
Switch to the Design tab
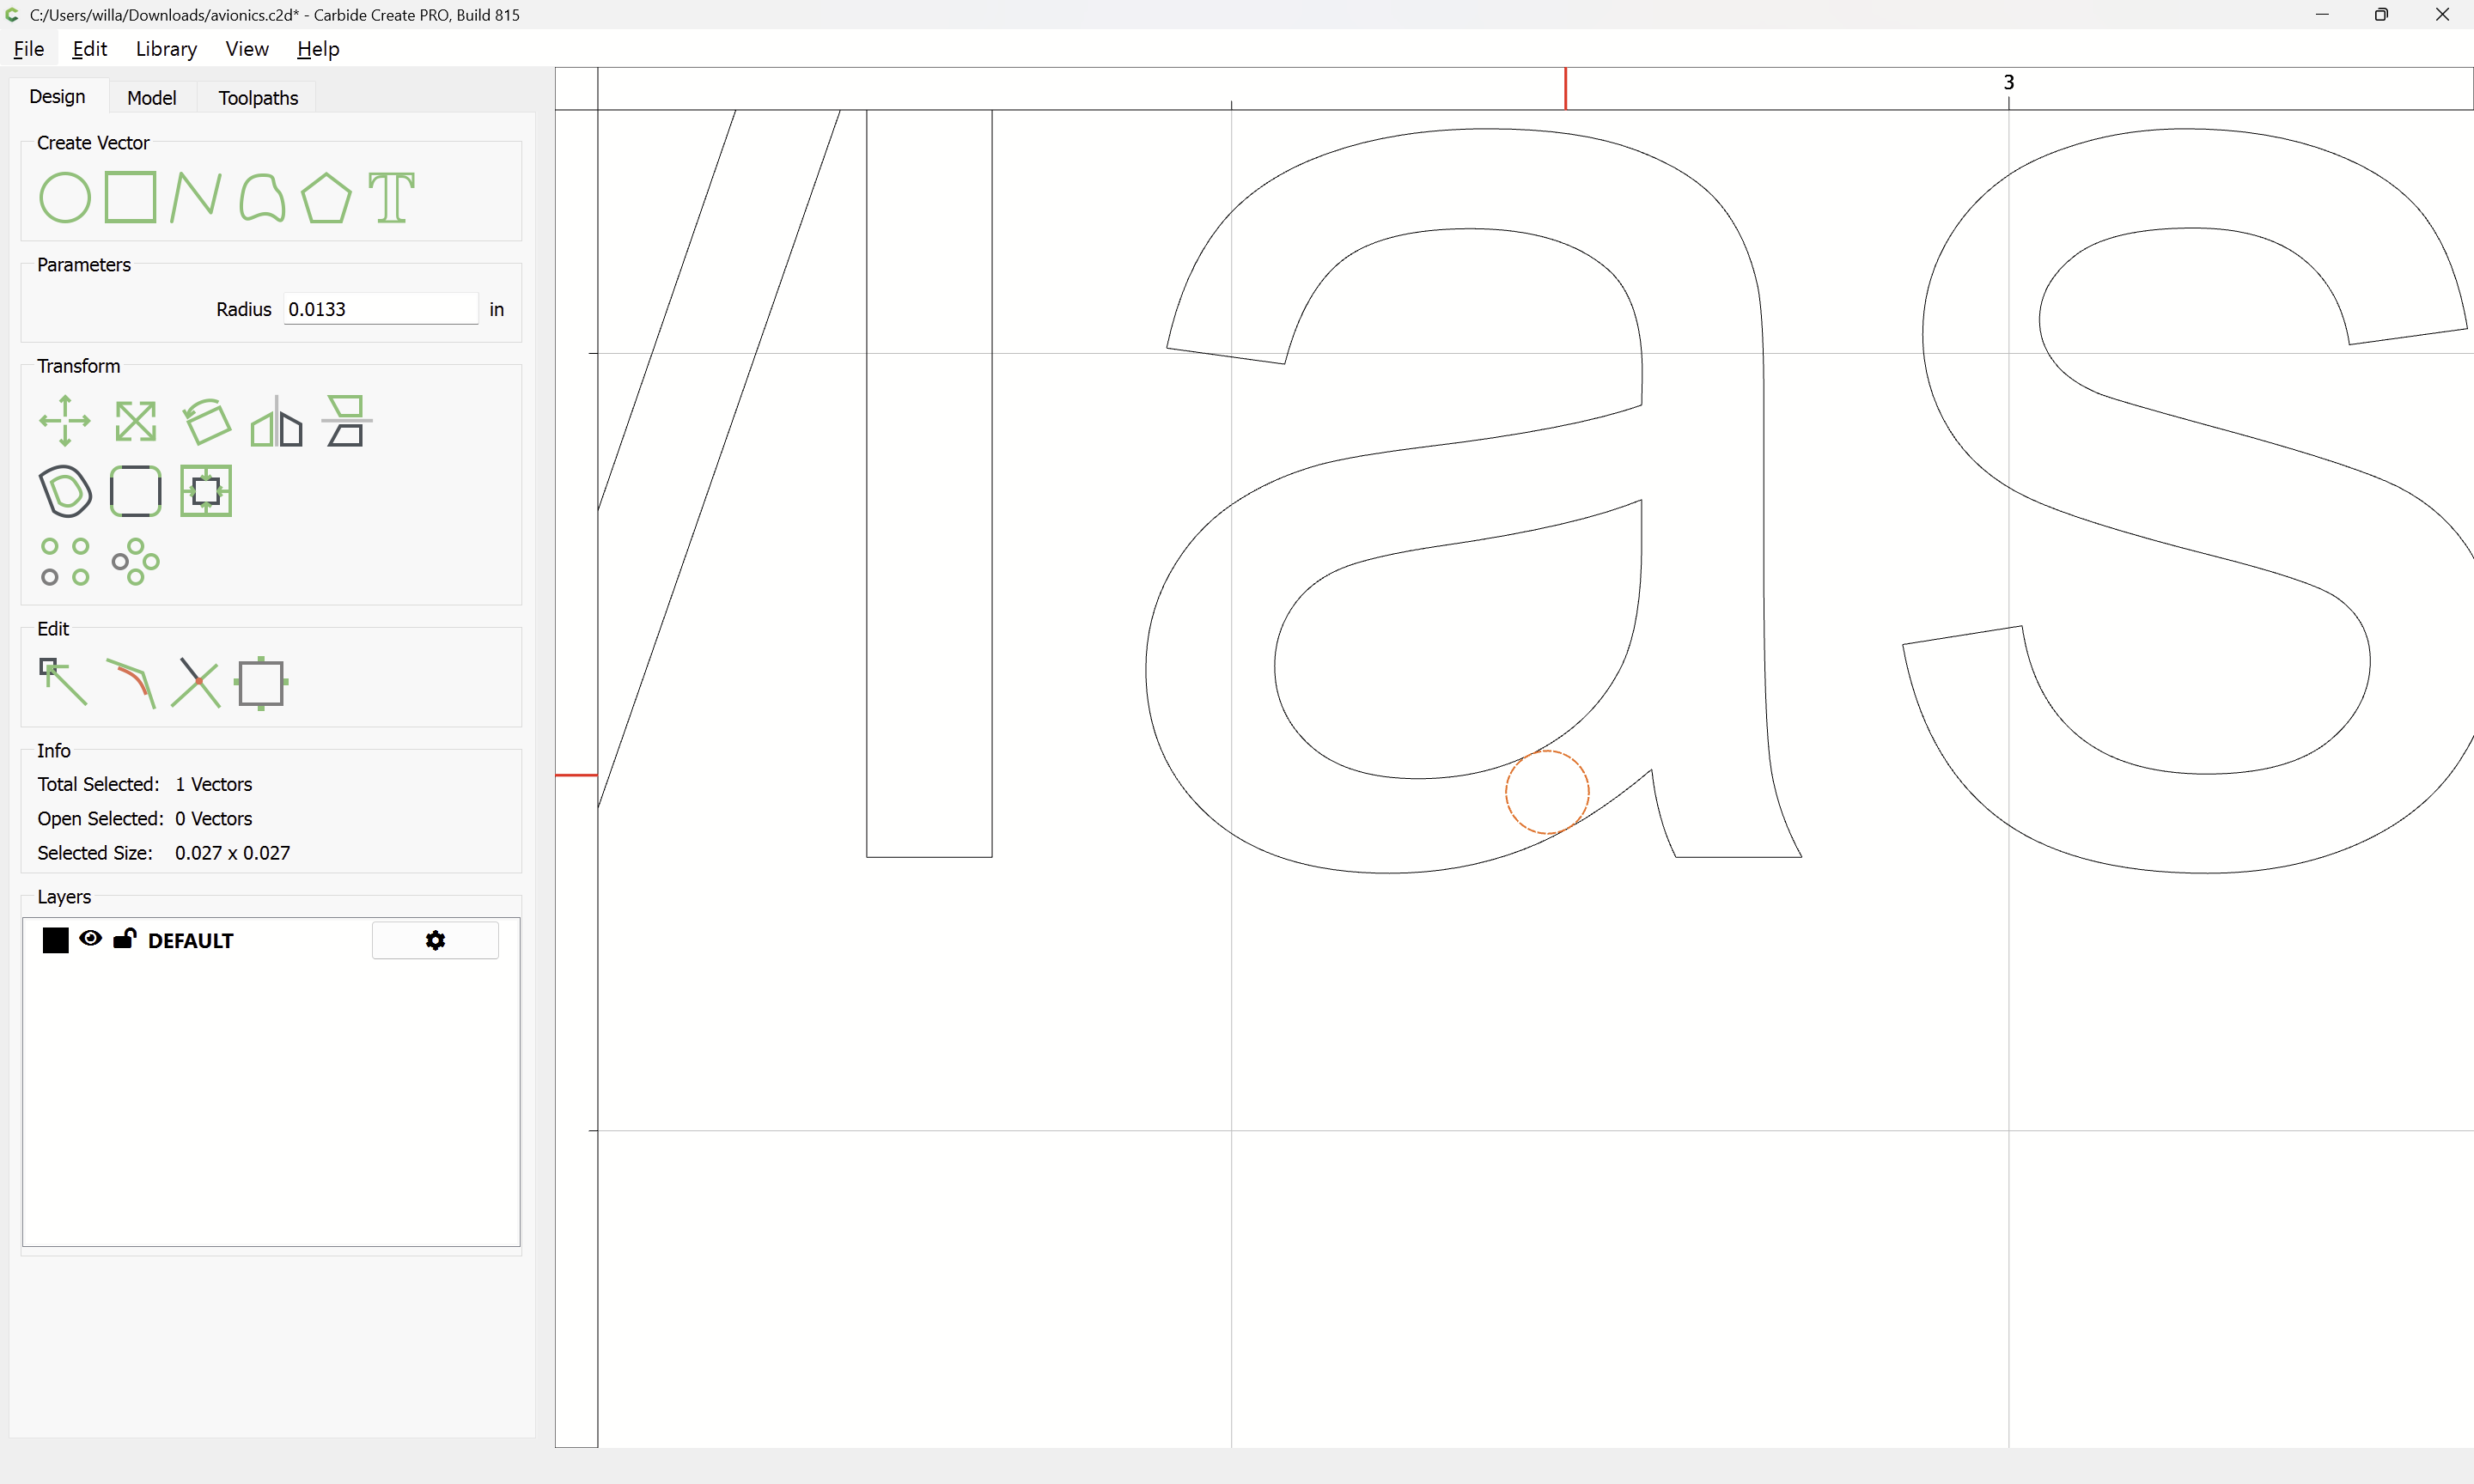[57, 97]
